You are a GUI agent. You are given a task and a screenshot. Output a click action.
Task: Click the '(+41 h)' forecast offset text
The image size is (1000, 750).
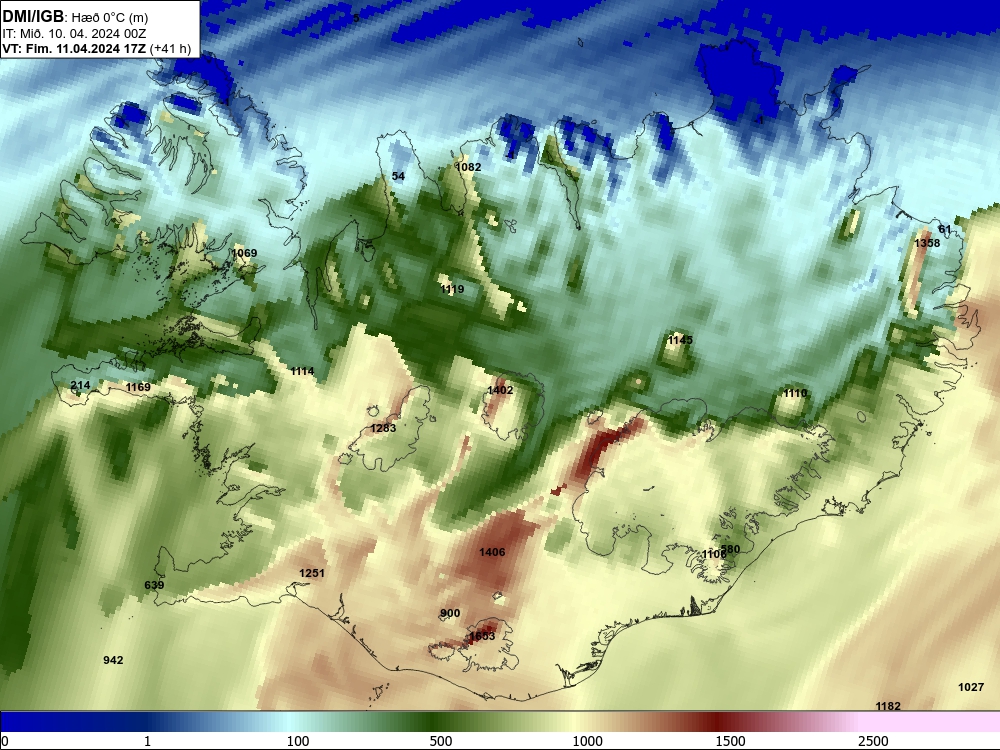(170, 48)
